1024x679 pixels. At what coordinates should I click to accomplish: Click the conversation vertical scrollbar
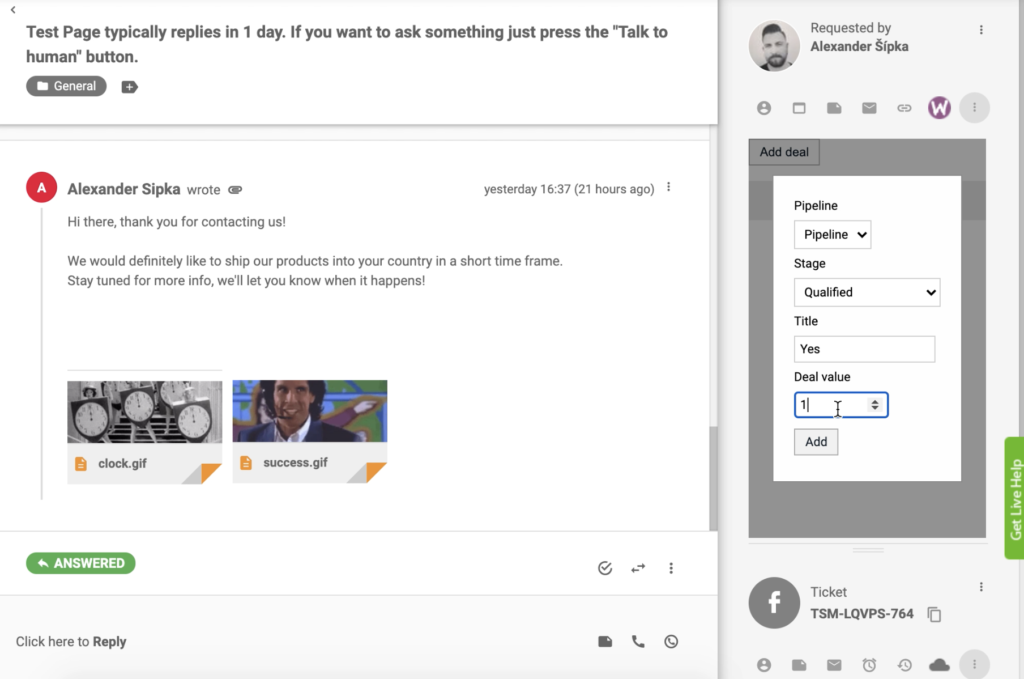(713, 479)
